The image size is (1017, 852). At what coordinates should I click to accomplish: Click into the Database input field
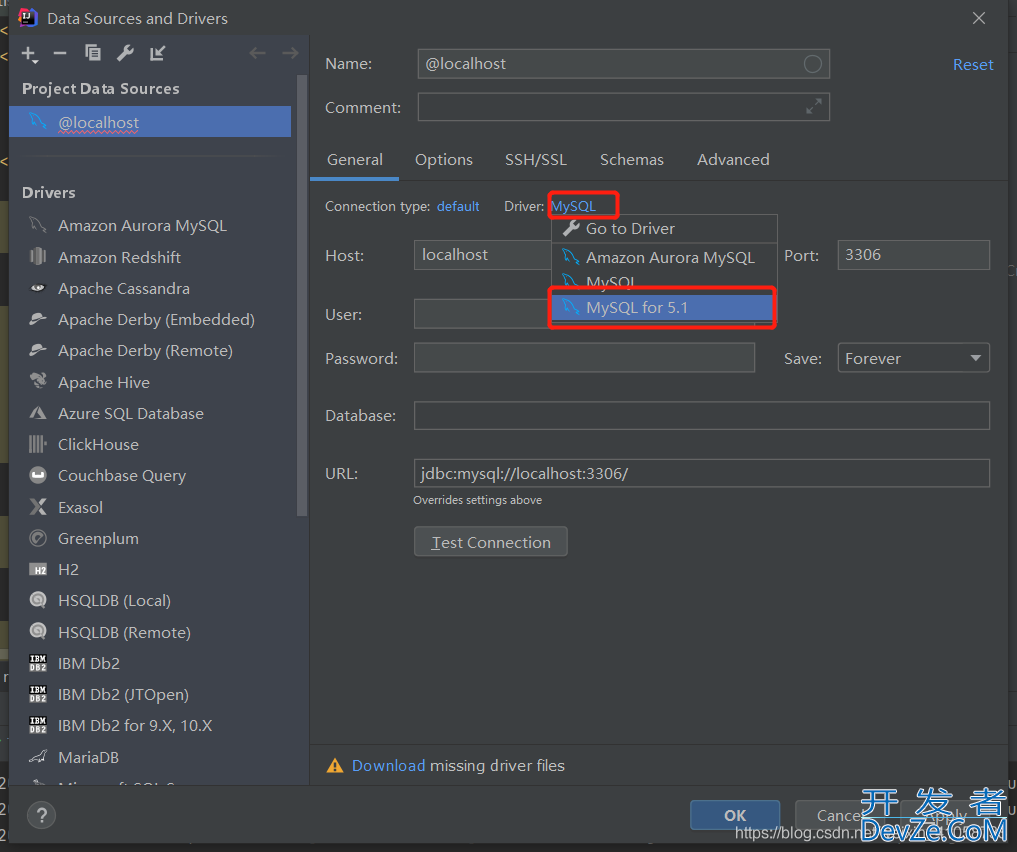click(x=702, y=415)
